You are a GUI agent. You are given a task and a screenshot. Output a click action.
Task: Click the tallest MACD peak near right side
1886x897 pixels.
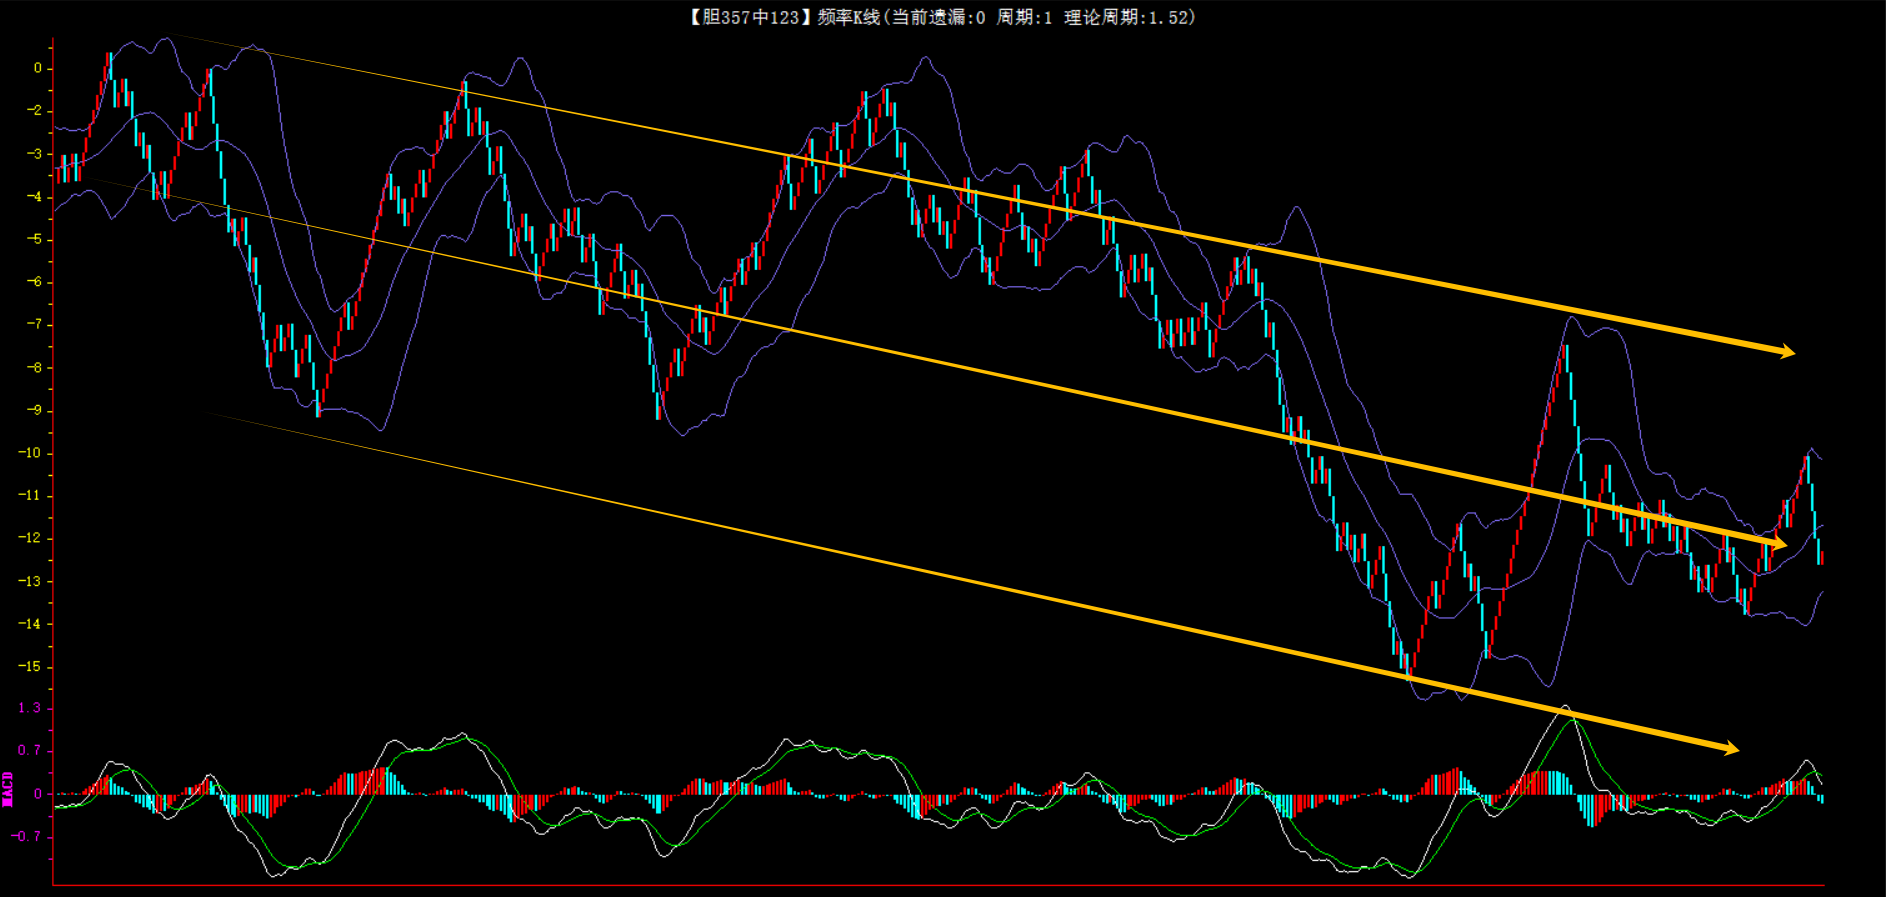point(1566,708)
